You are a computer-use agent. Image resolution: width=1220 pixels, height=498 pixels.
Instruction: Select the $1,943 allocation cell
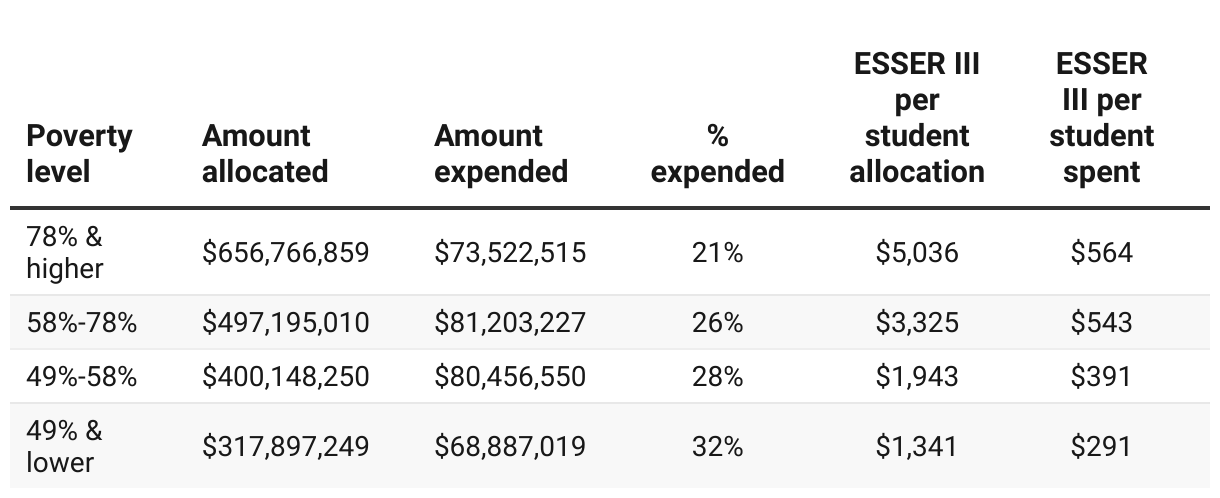[x=917, y=376]
